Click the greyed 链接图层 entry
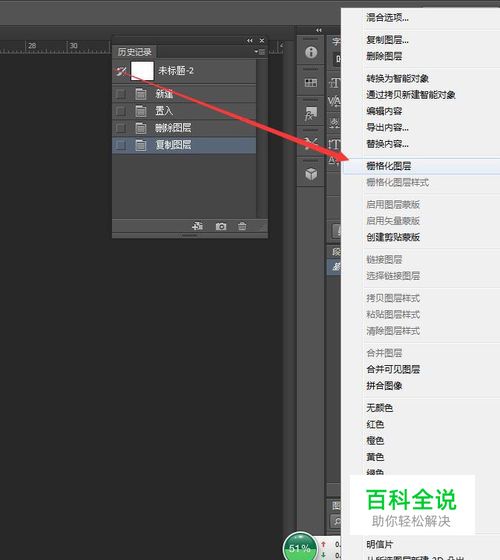This screenshot has width=500, height=560. (x=384, y=259)
